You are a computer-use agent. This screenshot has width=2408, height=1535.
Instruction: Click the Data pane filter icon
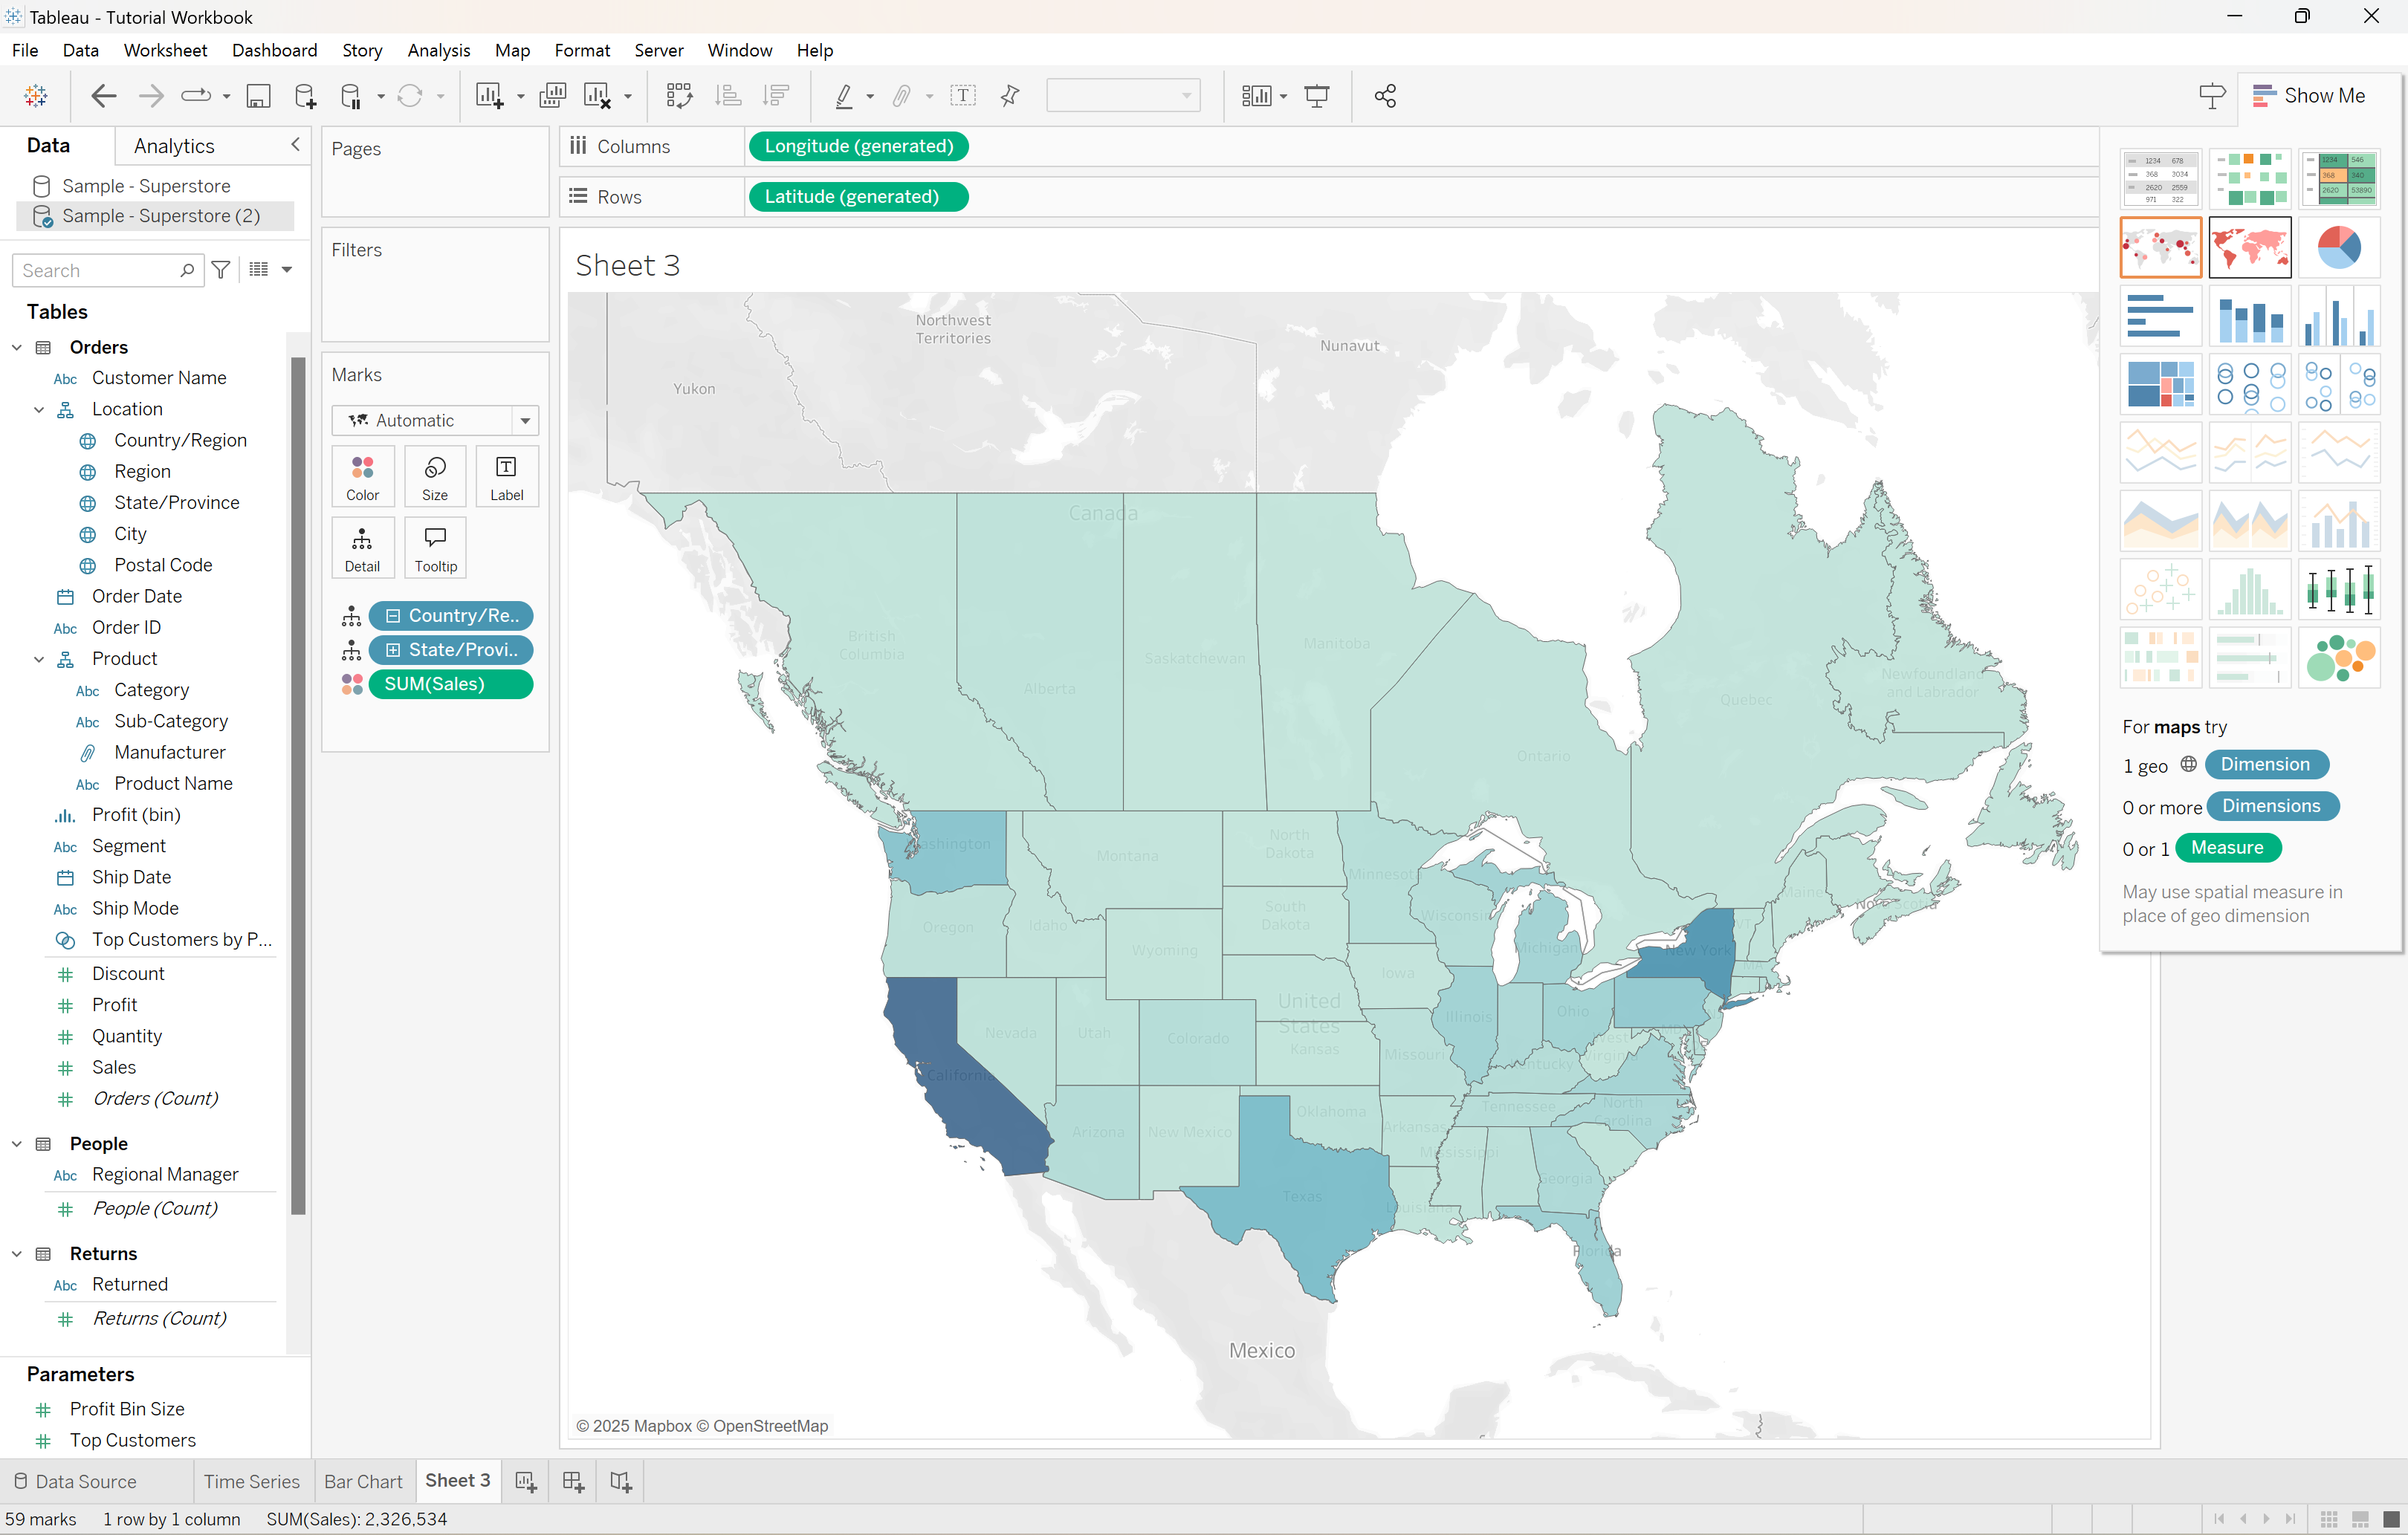(221, 270)
